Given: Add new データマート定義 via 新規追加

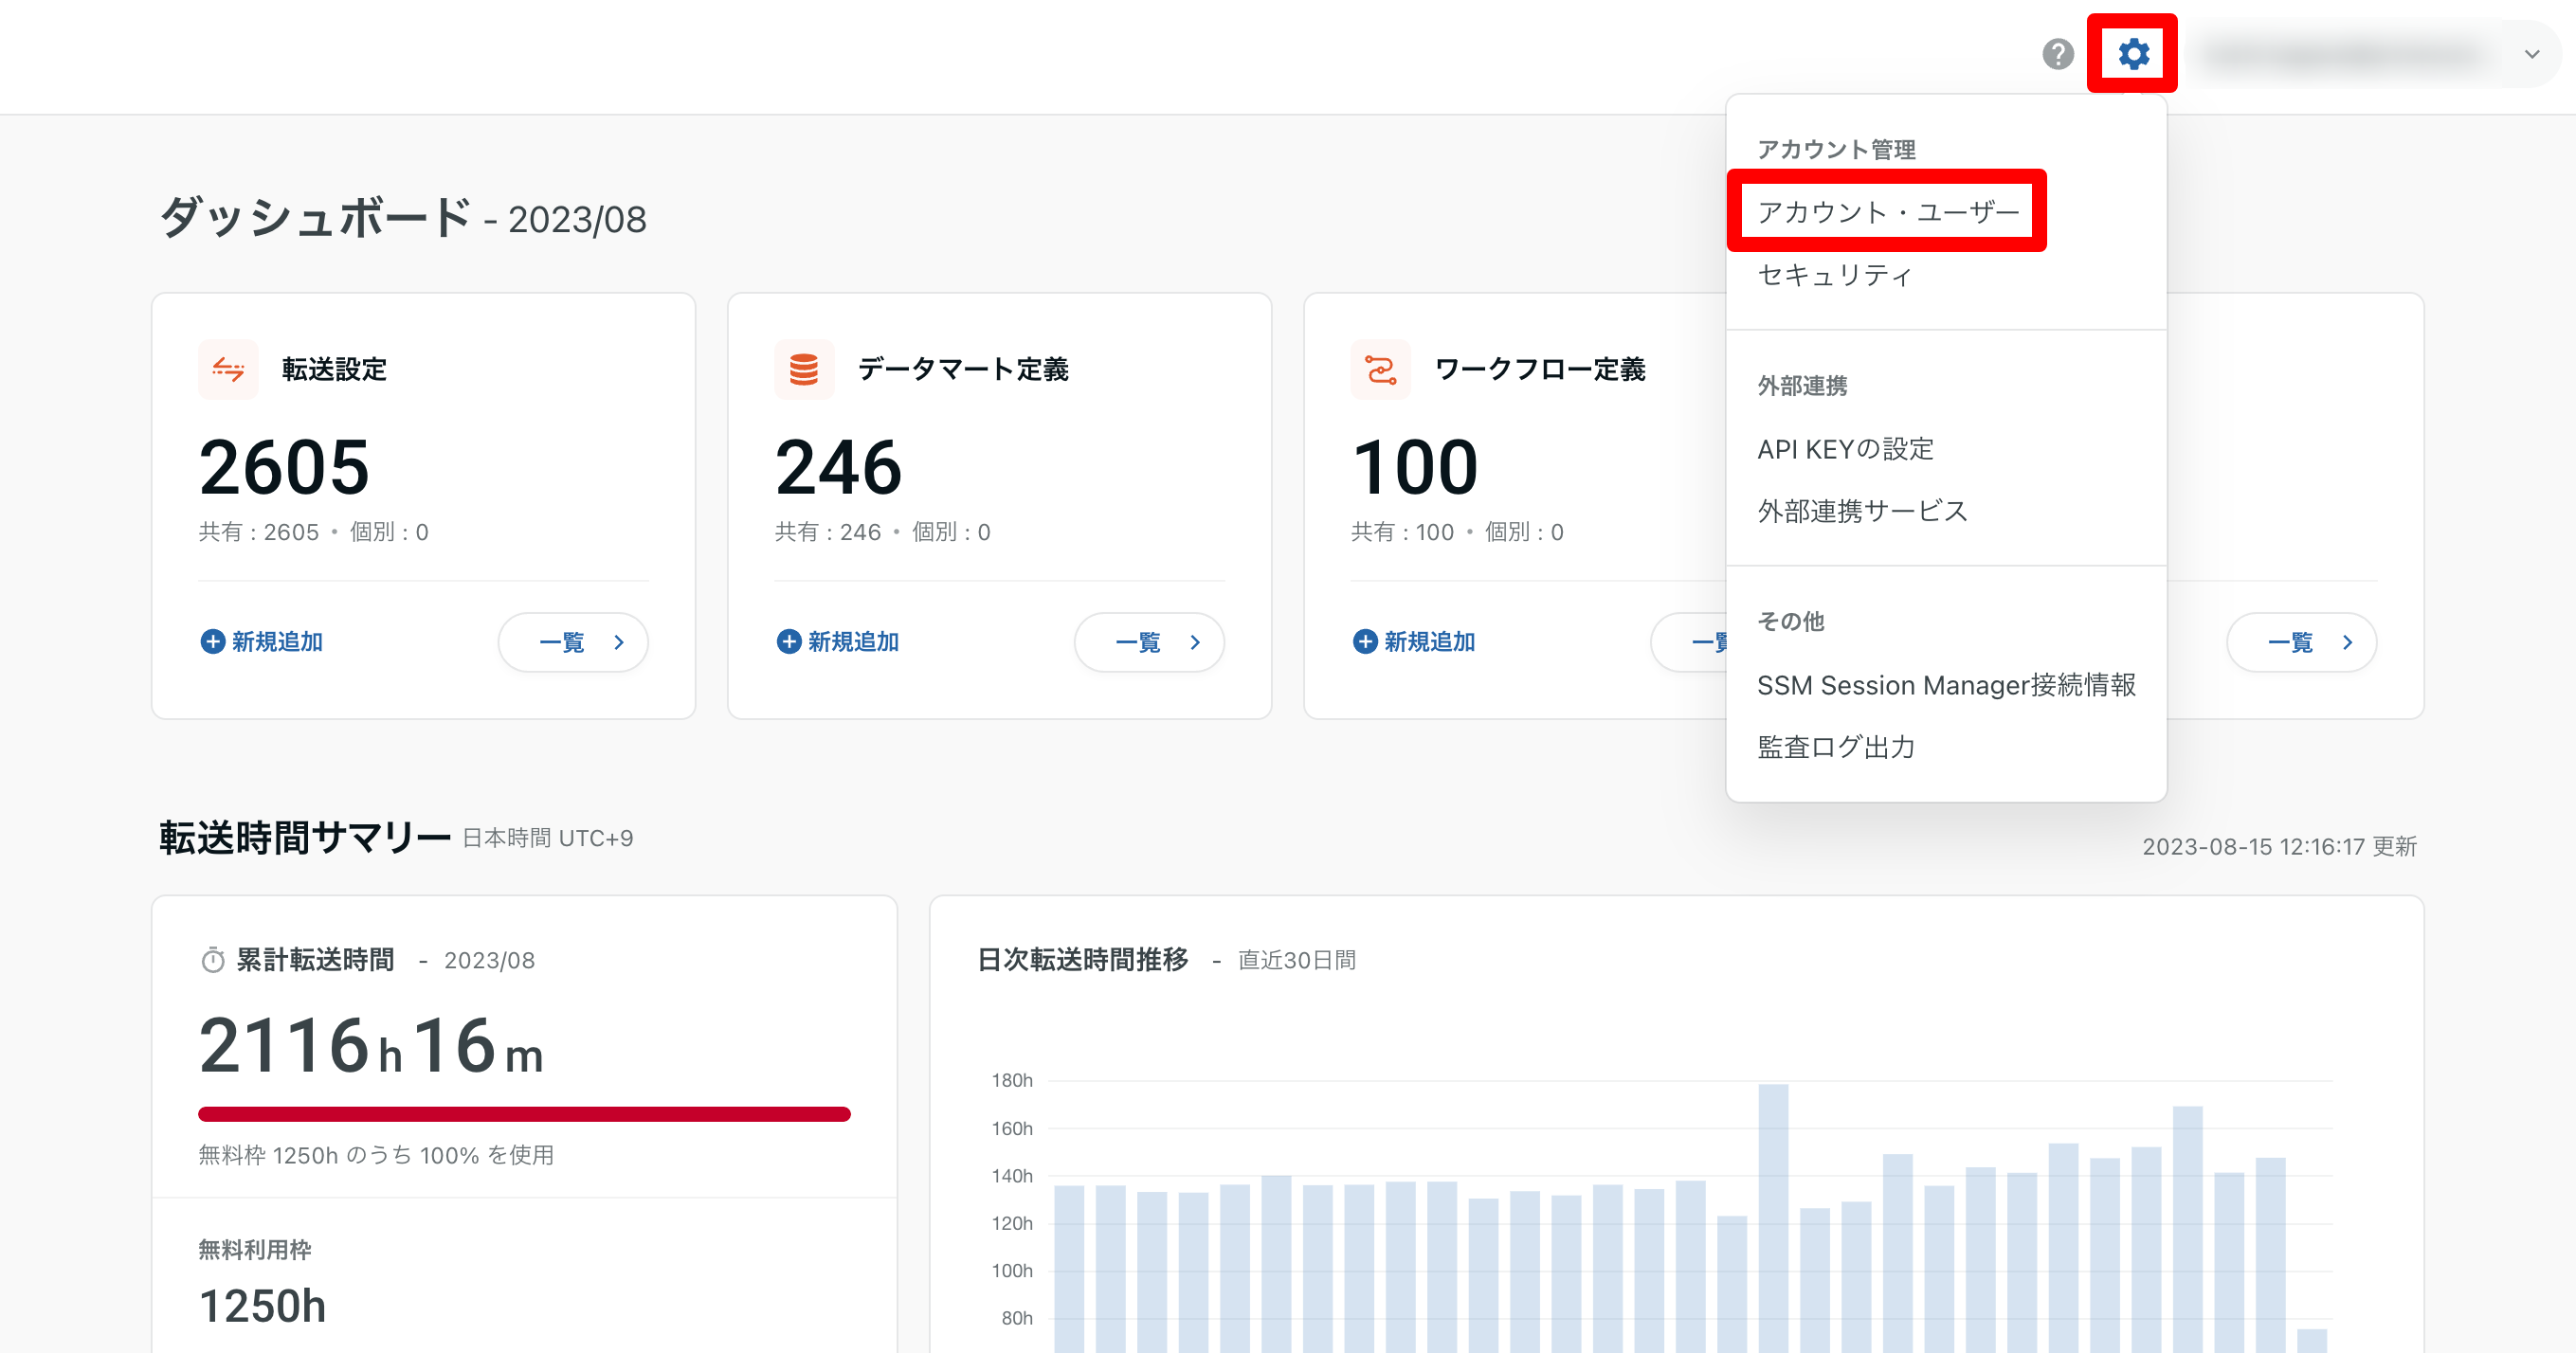Looking at the screenshot, I should click(x=838, y=642).
